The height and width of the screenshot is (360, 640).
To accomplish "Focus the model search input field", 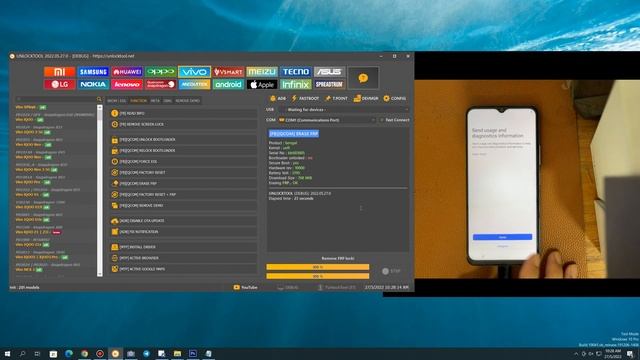I will [56, 99].
